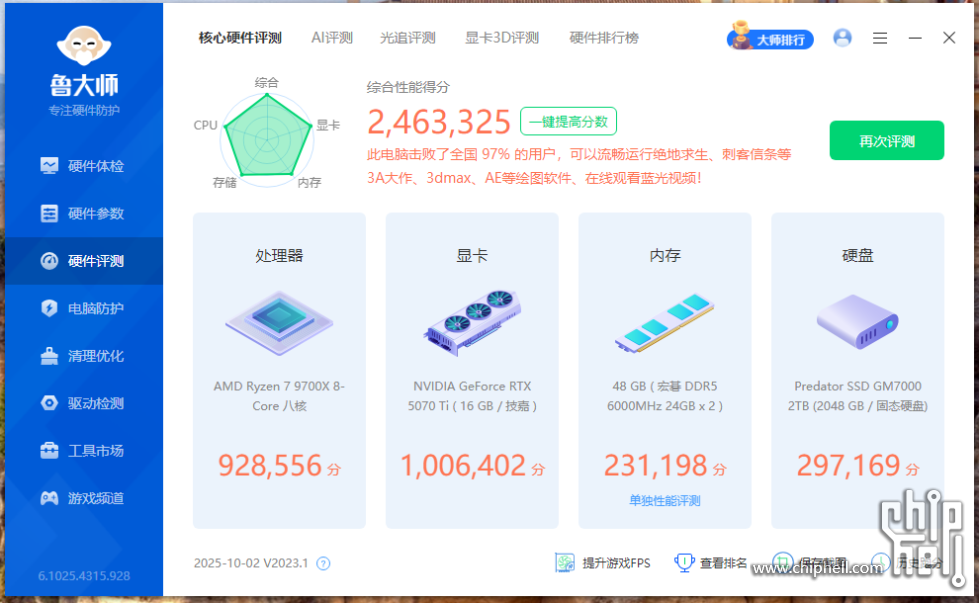Screen dimensions: 979x603
Task: Click the pentagon radar performance chart
Action: click(x=267, y=136)
